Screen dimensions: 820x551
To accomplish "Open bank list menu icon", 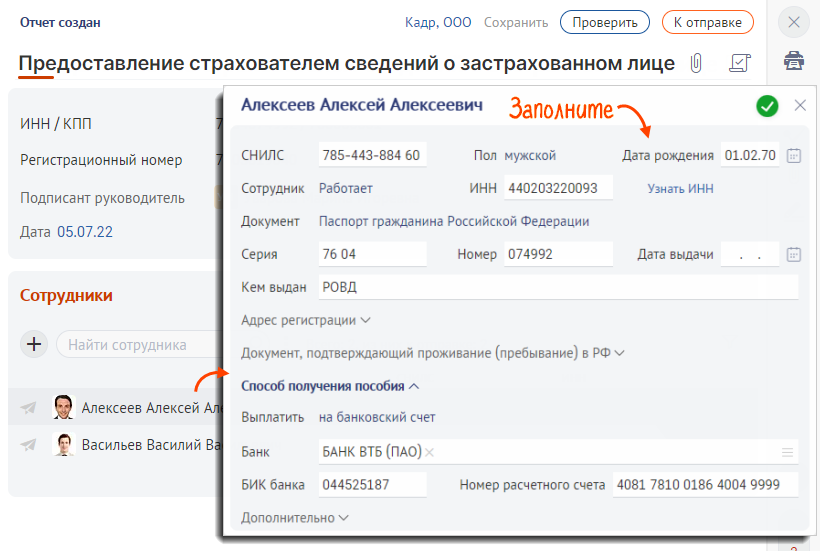I will point(788,452).
